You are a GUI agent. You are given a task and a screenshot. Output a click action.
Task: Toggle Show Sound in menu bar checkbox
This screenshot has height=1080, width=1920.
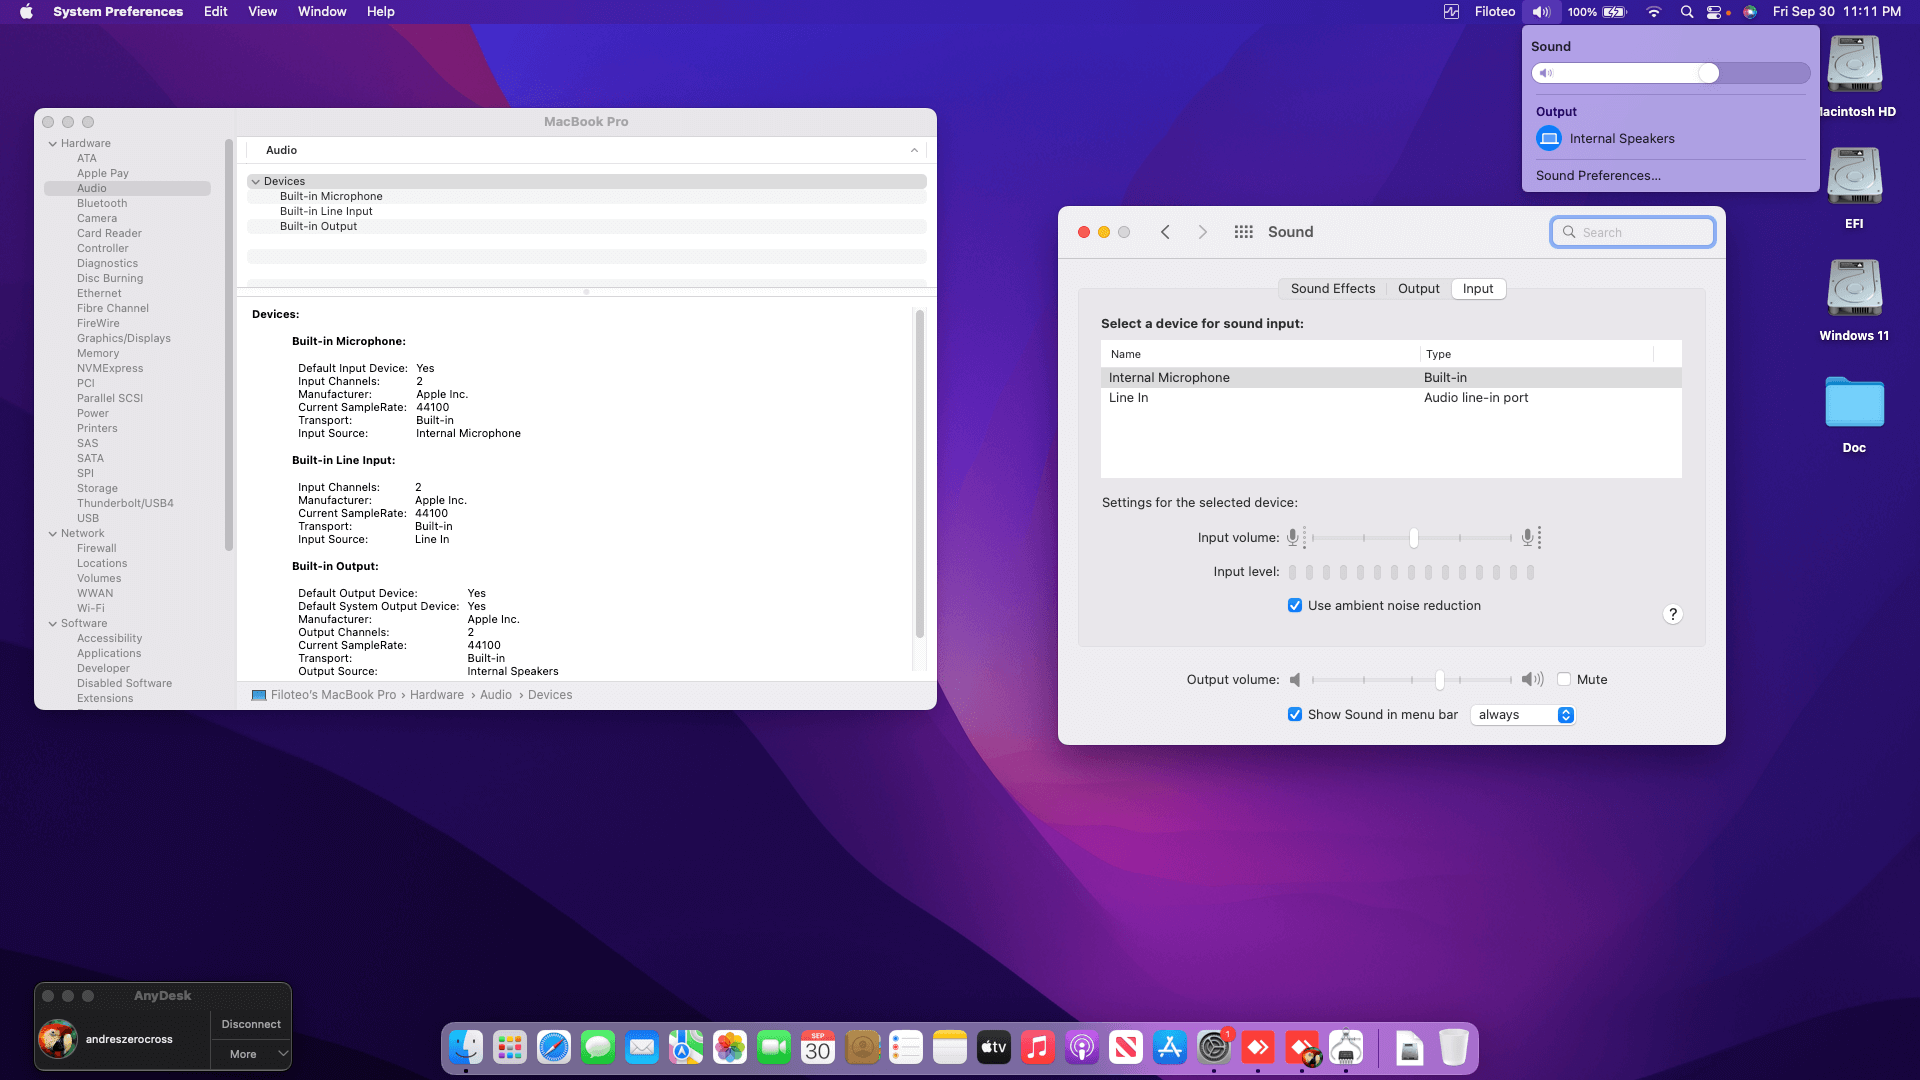(x=1295, y=715)
